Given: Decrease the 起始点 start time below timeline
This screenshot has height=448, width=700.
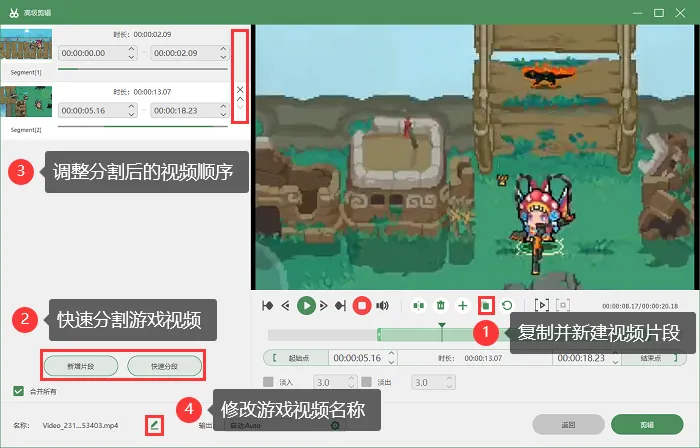Looking at the screenshot, I should coord(392,361).
